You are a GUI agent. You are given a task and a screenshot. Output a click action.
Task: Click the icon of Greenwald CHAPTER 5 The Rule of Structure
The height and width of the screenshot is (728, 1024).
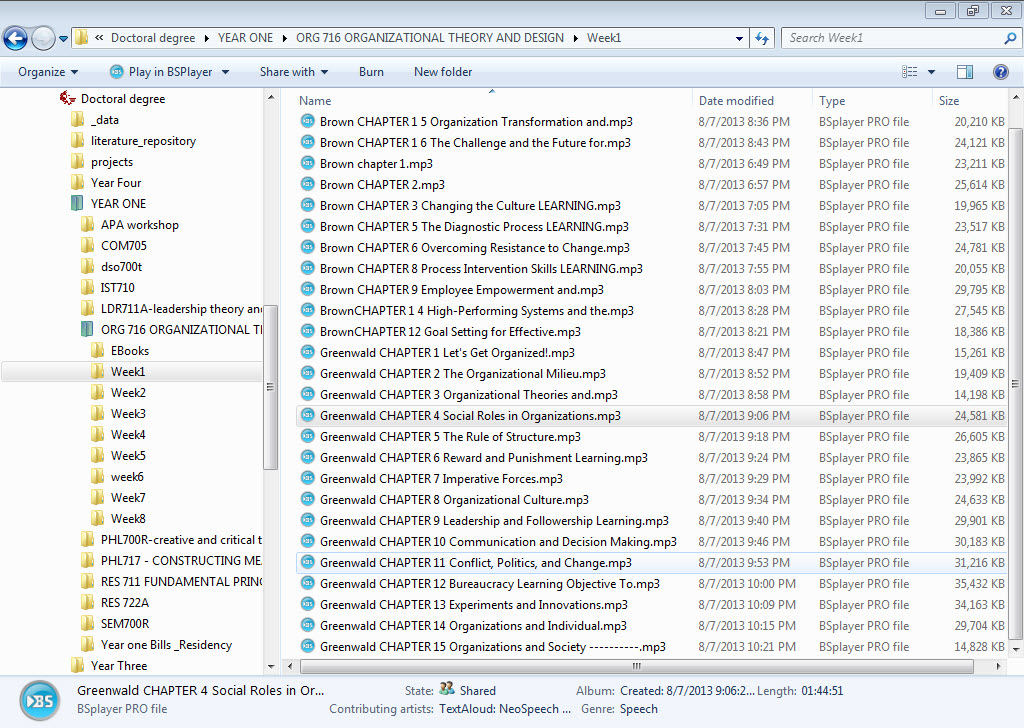pyautogui.click(x=308, y=436)
